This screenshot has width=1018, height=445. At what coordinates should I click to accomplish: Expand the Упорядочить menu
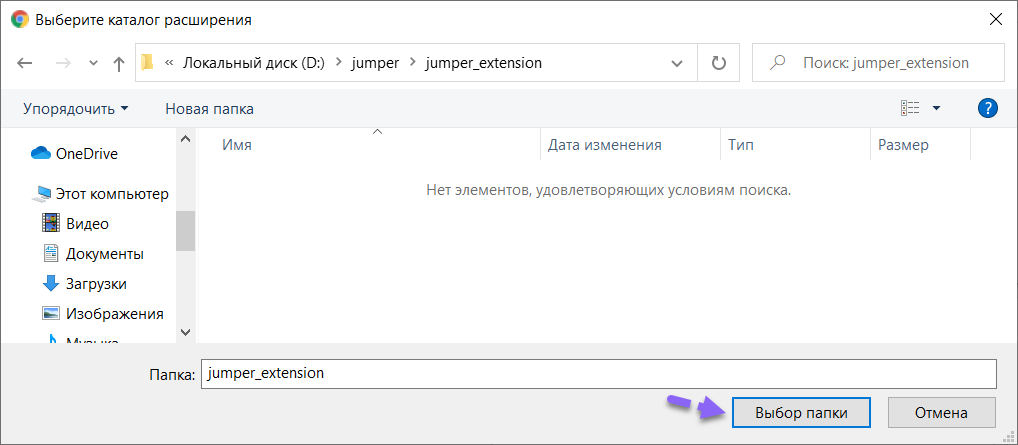tap(76, 108)
